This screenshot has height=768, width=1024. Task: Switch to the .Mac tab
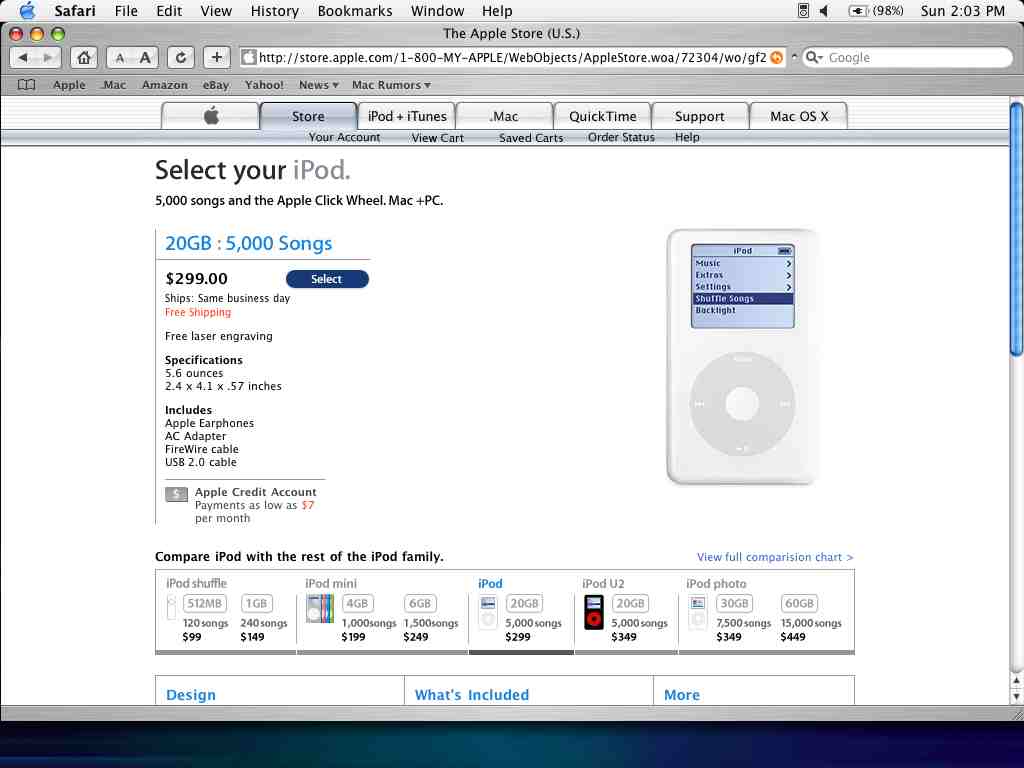click(x=504, y=116)
